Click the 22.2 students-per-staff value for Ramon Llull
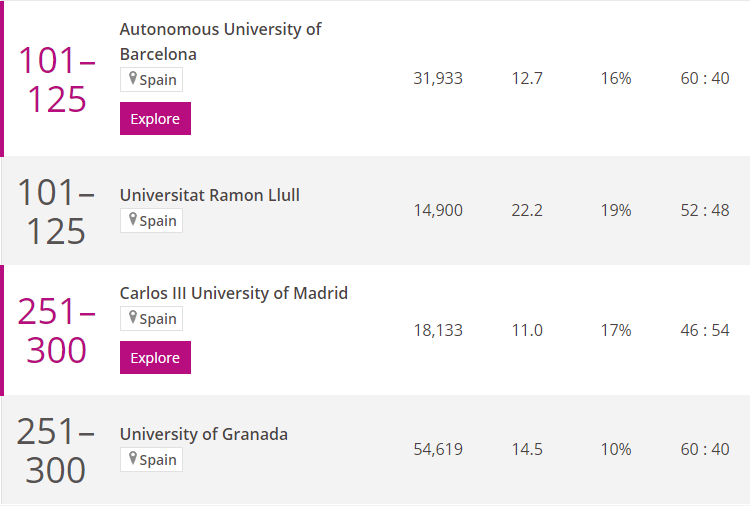The width and height of the screenshot is (750, 506). pos(527,210)
